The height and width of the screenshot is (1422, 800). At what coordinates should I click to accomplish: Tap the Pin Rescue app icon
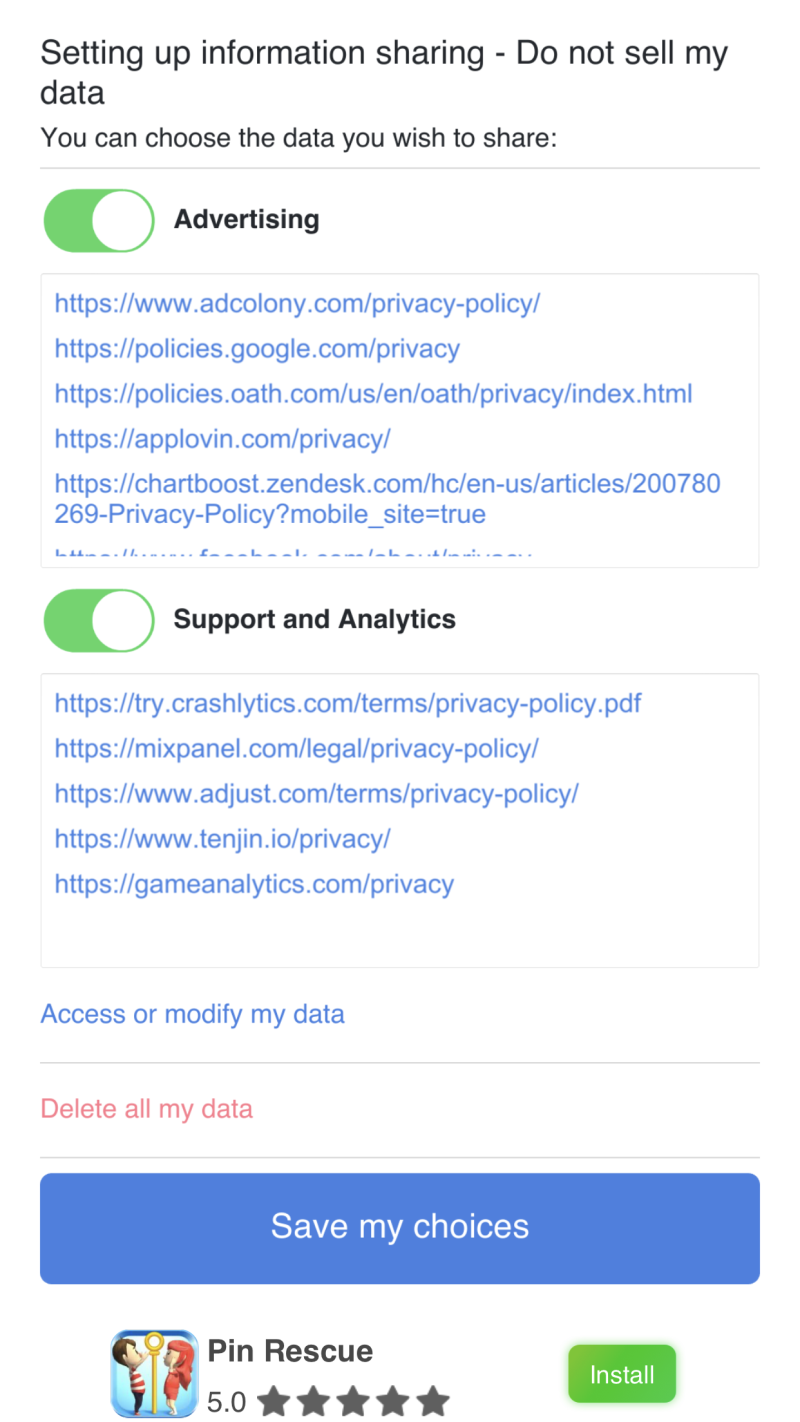pos(154,1373)
